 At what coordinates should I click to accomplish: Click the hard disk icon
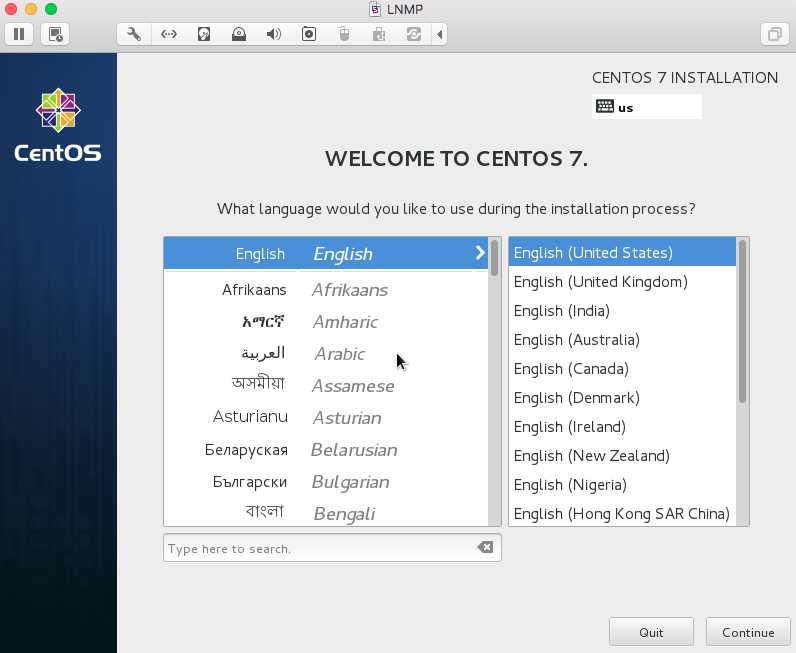coord(204,34)
